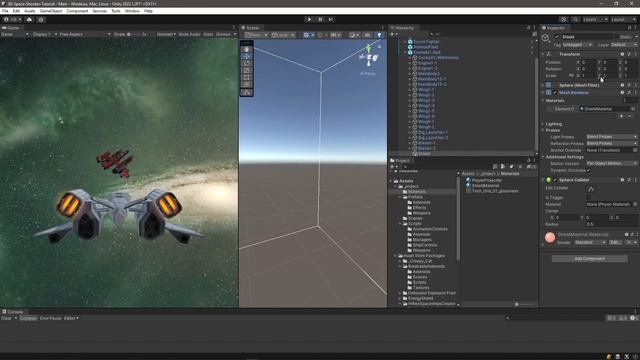This screenshot has width=640, height=360.
Task: Disable the Mesh Renderer component checkbox
Action: click(555, 93)
